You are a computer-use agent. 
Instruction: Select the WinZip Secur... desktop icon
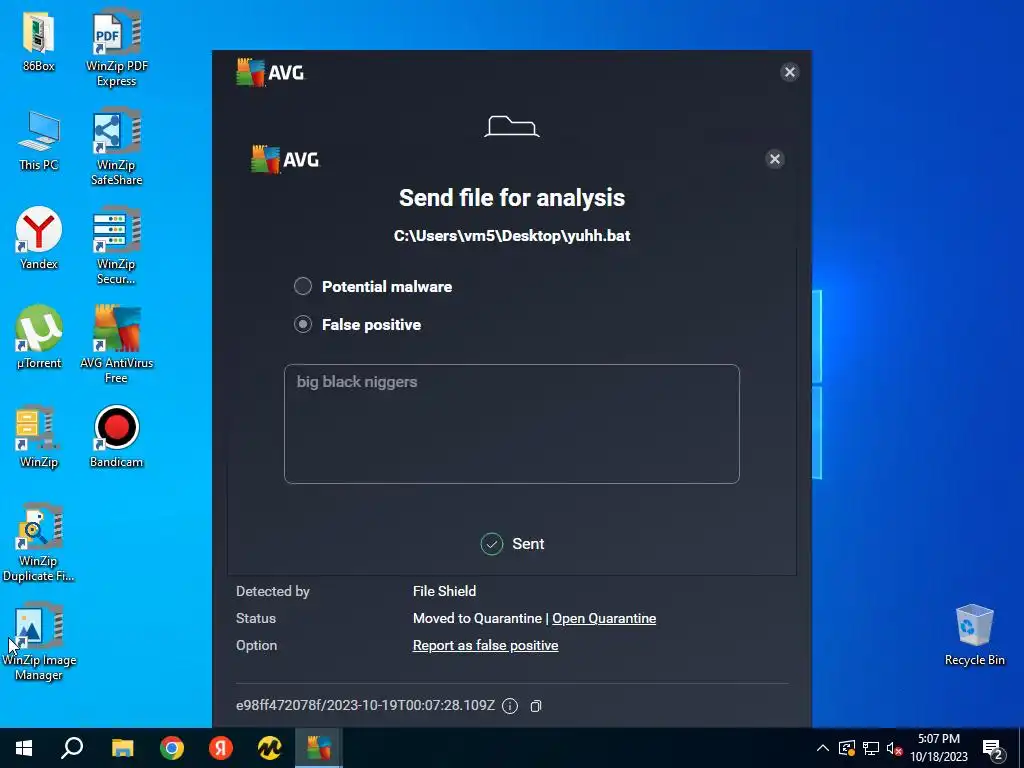[116, 246]
